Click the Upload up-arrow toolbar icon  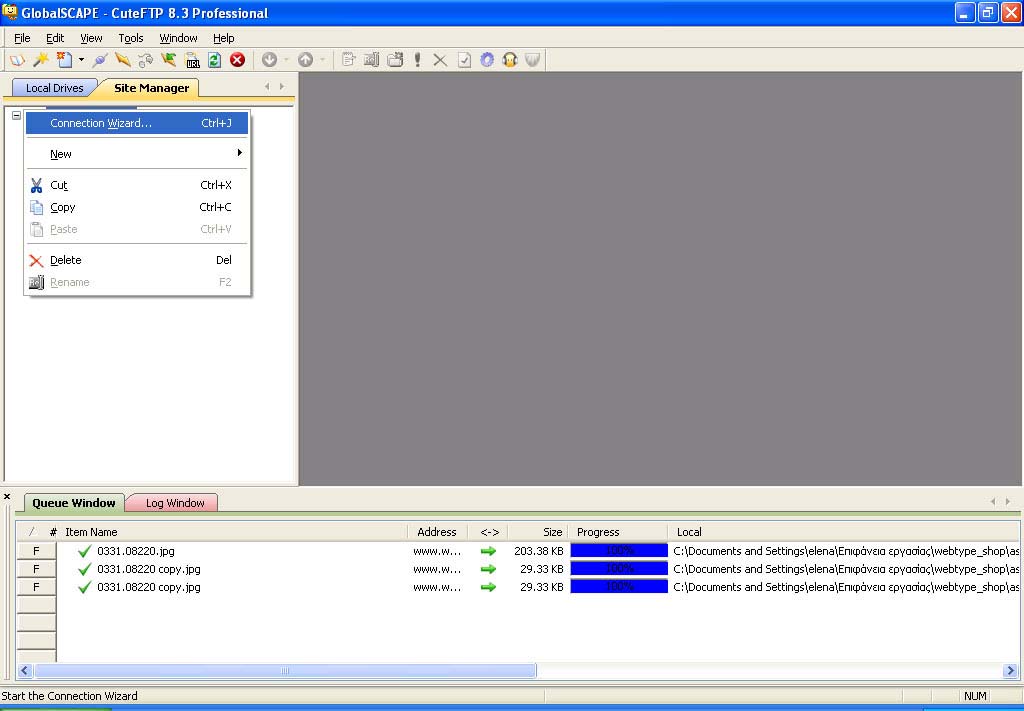[305, 60]
